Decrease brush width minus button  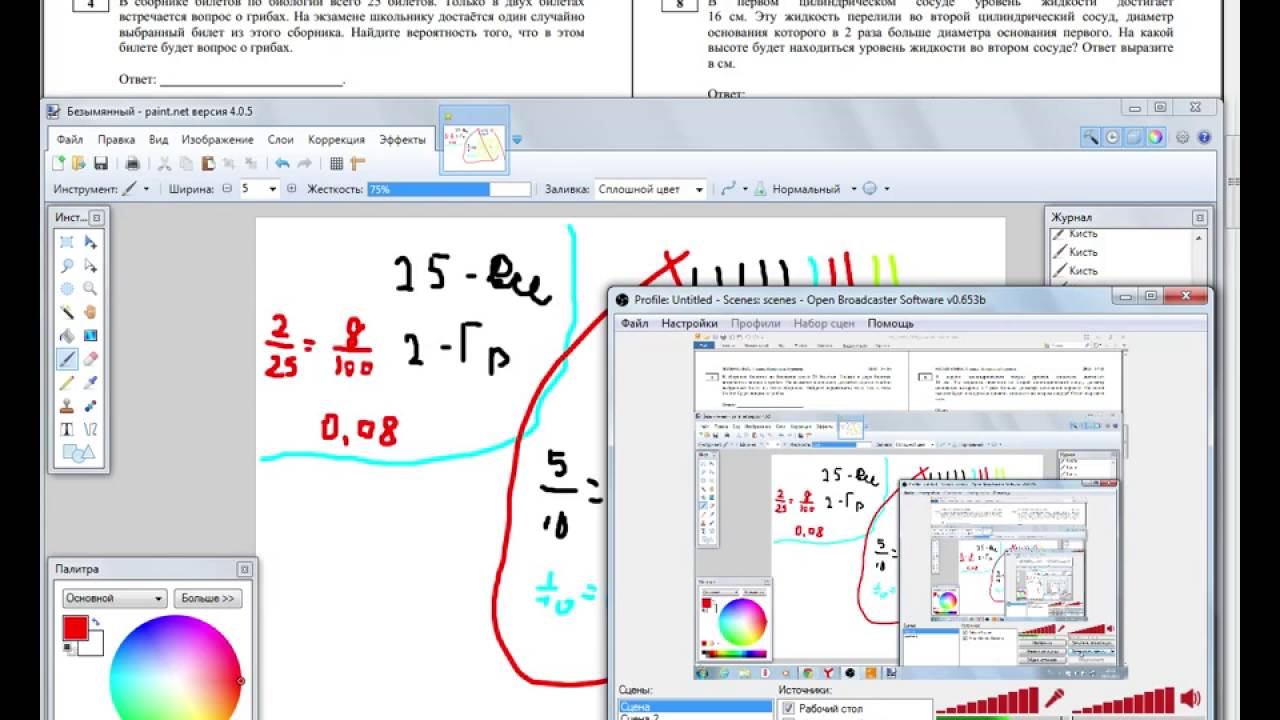(227, 188)
